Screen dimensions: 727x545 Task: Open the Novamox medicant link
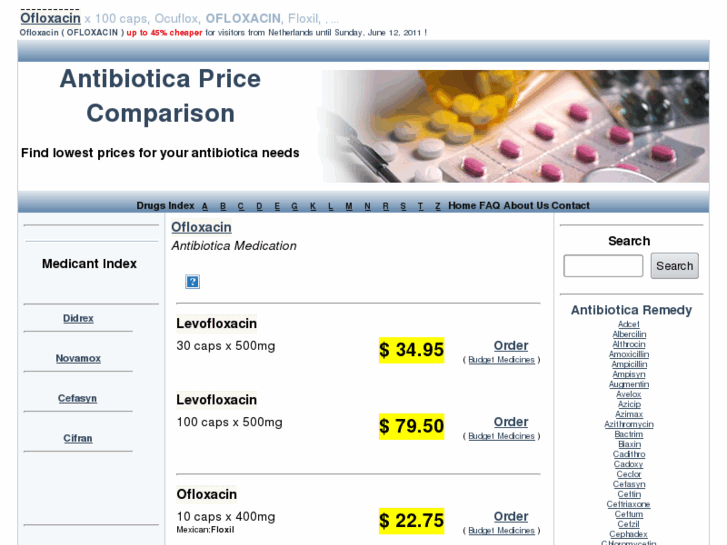click(78, 359)
